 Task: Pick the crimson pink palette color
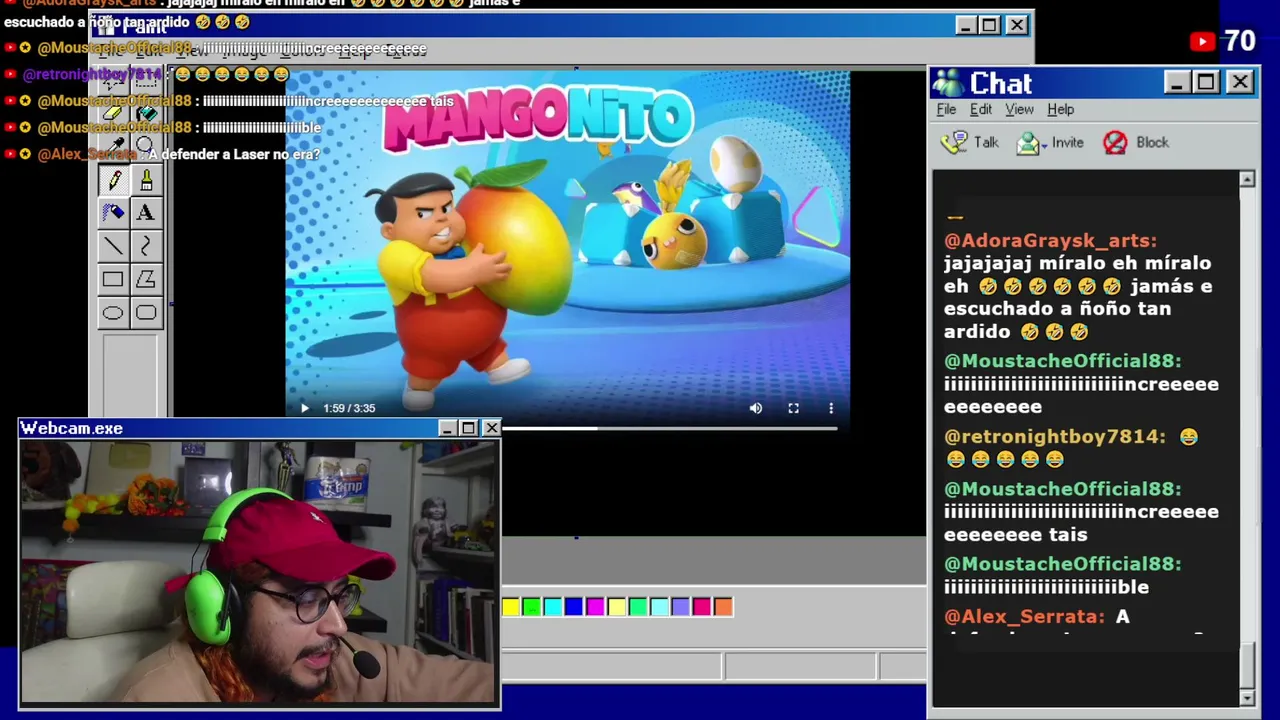tap(702, 606)
